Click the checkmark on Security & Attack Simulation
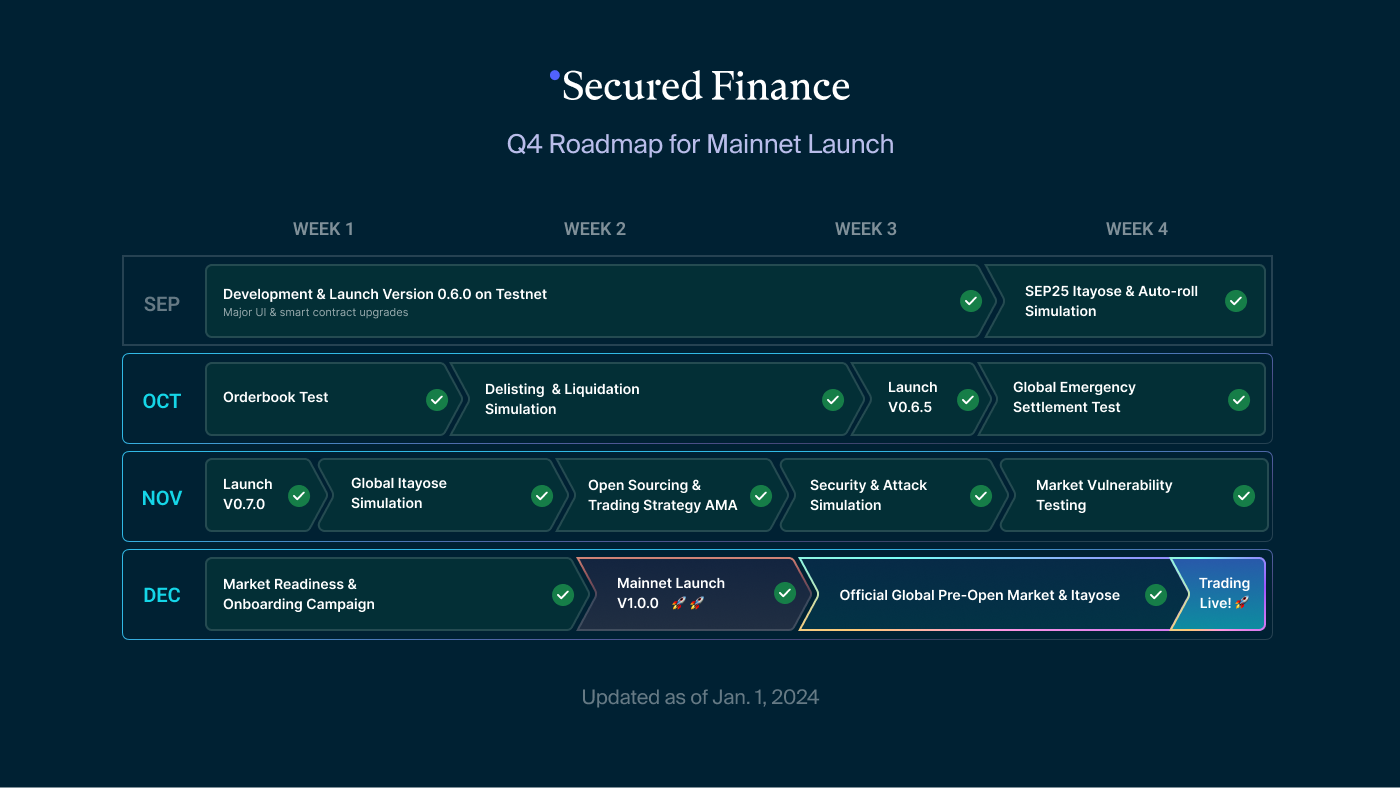The image size is (1400, 788). click(x=981, y=496)
